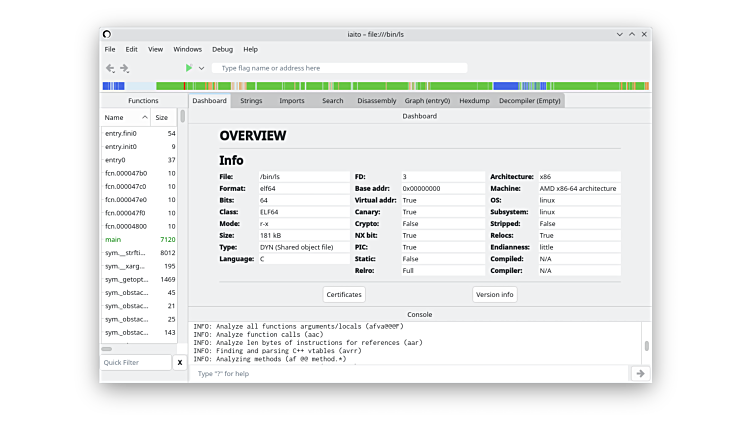The width and height of the screenshot is (752, 423).
Task: Select the main function in list
Action: click(113, 240)
